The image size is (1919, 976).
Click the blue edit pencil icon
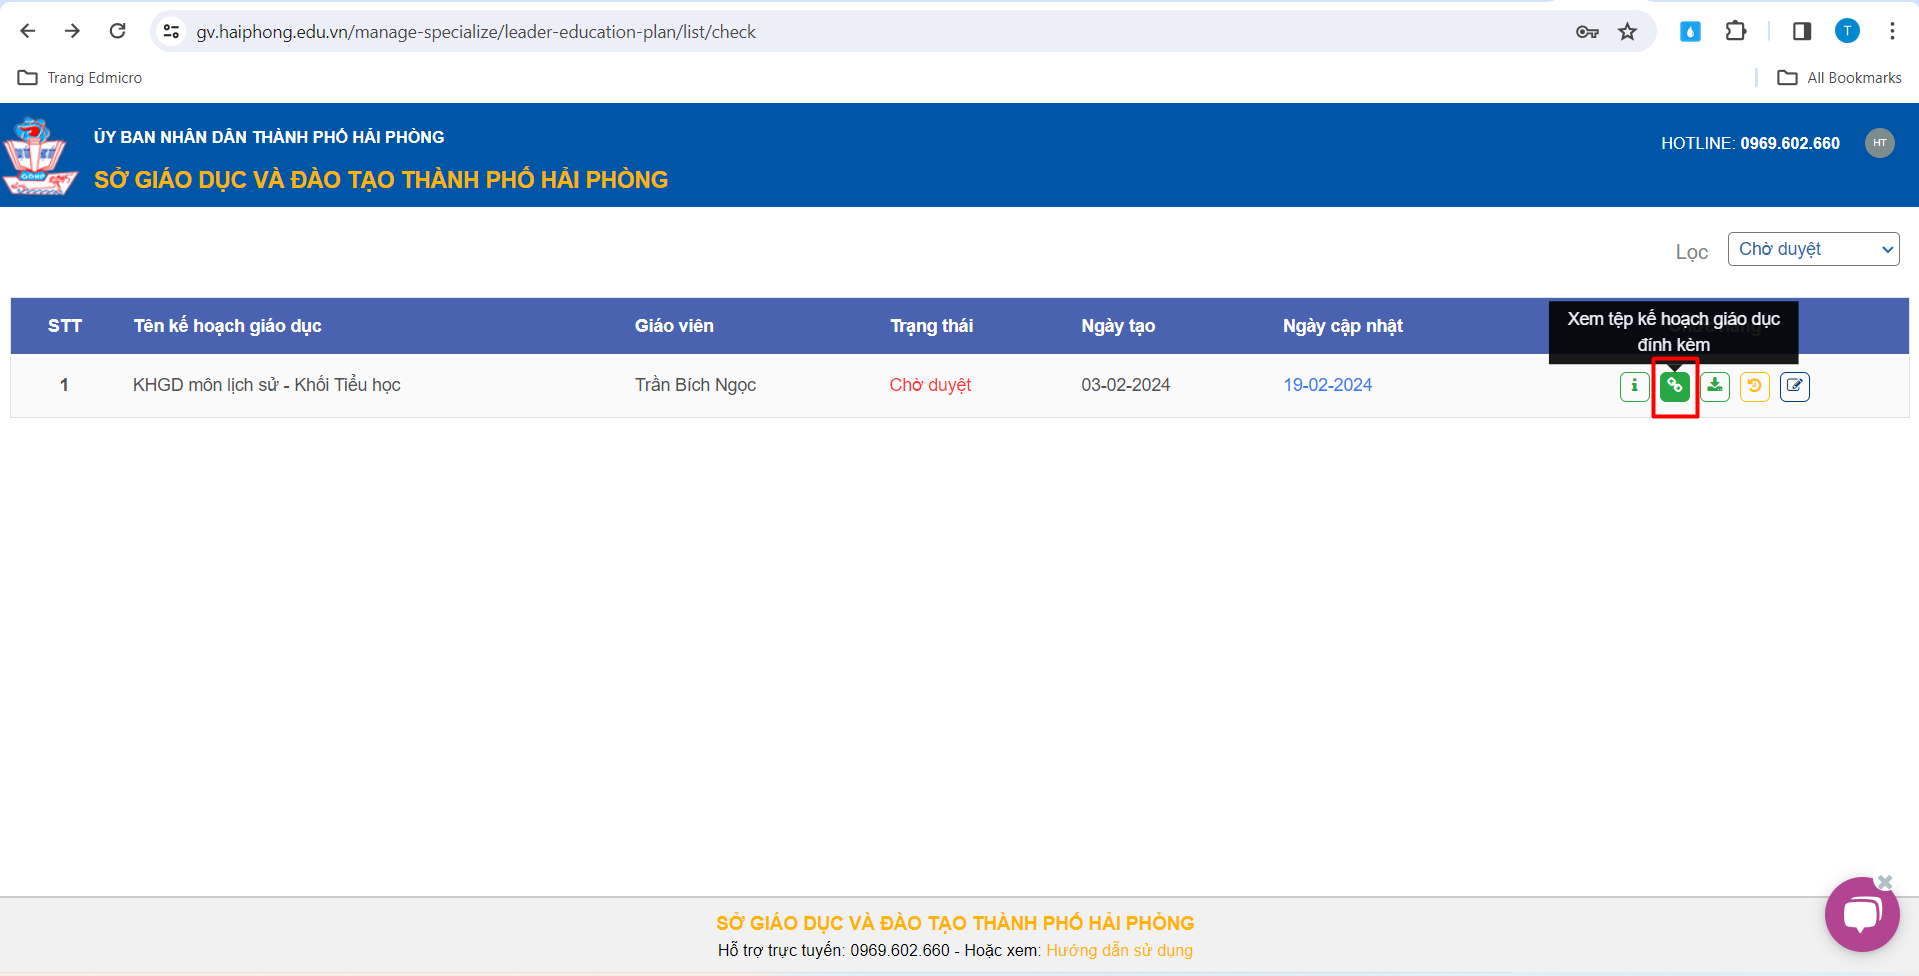(x=1795, y=386)
